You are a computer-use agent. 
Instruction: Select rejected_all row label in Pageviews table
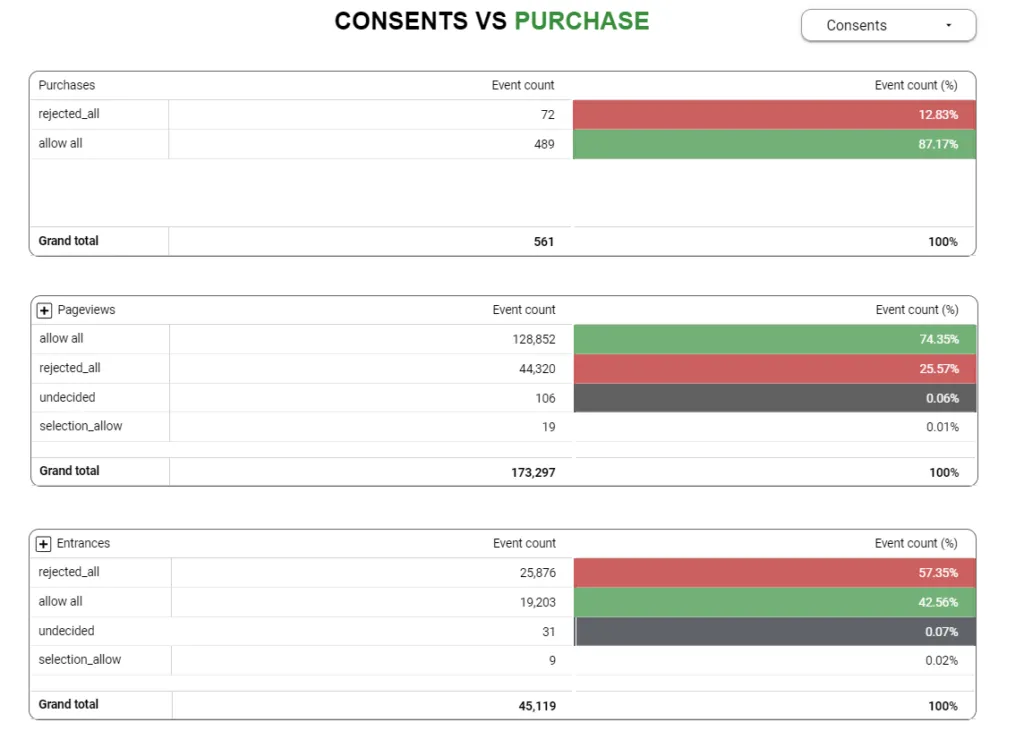click(x=70, y=368)
